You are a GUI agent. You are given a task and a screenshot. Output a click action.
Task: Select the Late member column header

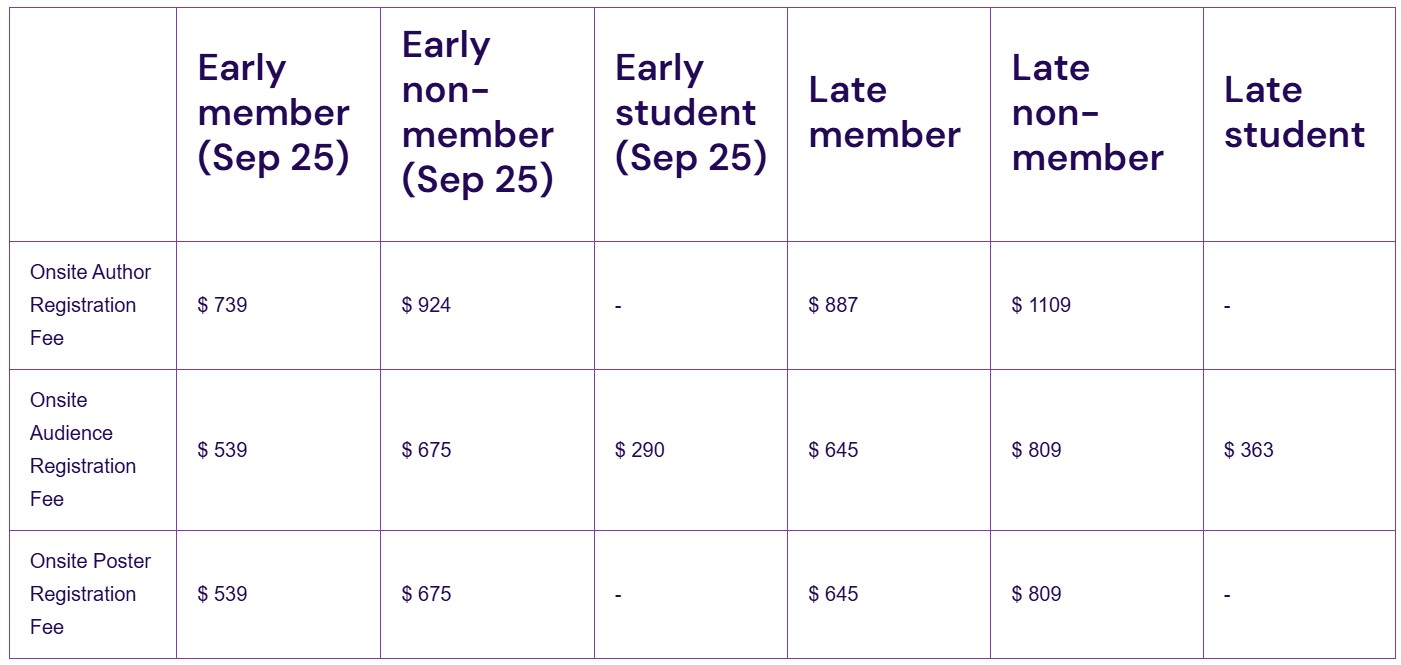[x=885, y=112]
